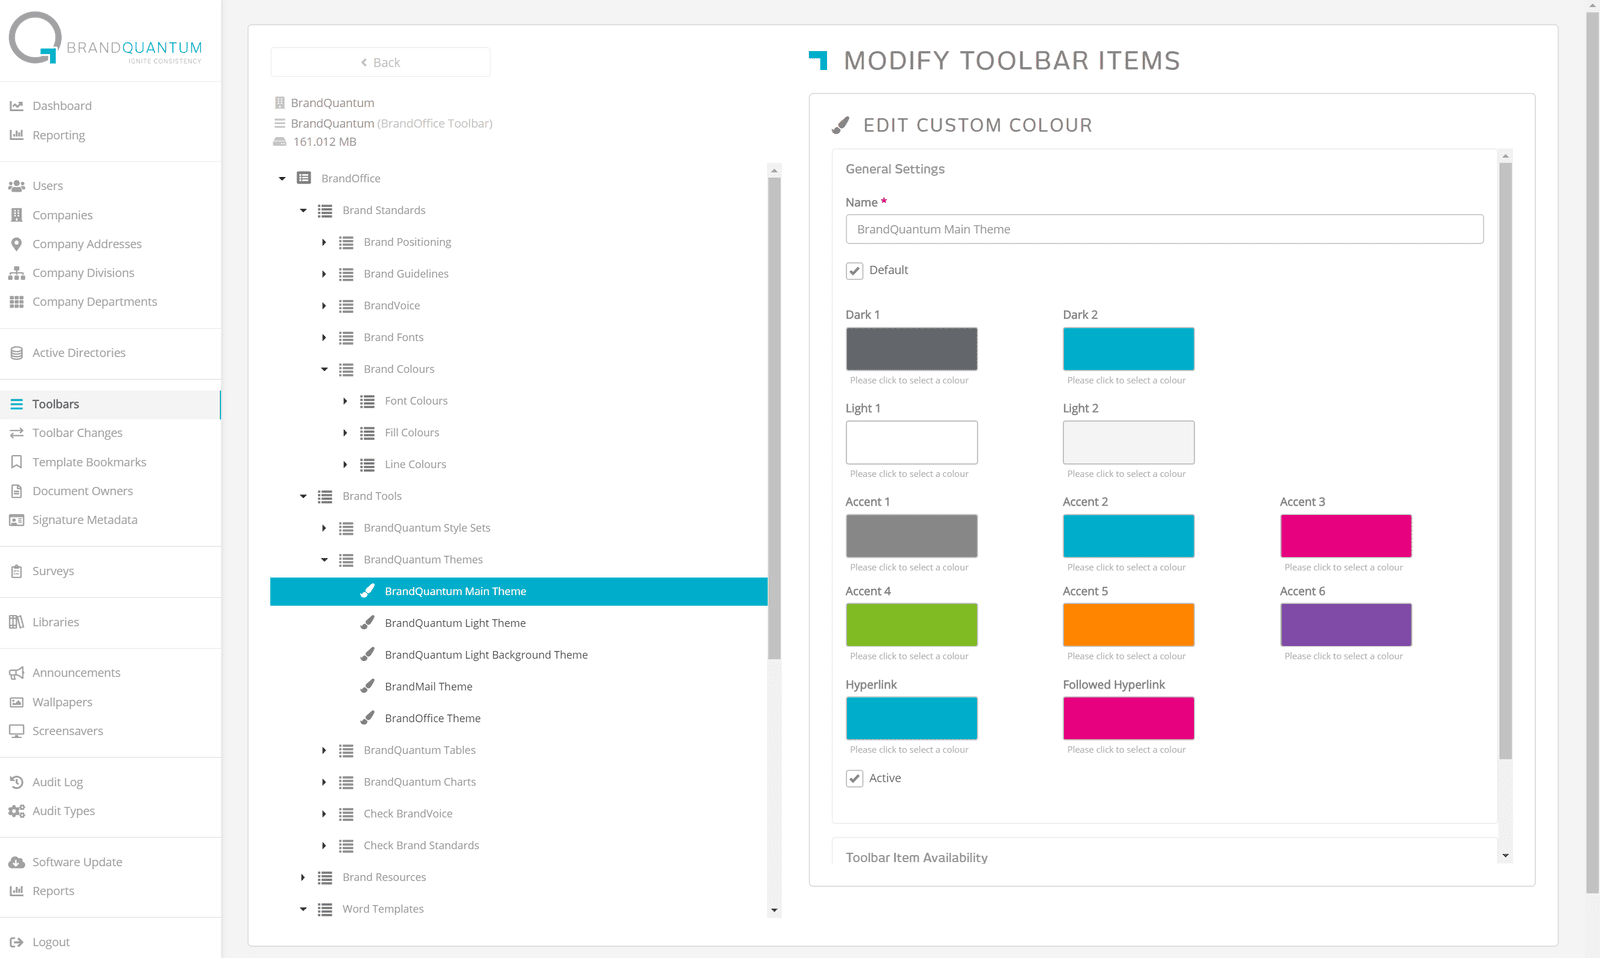Screen dimensions: 1600x958
Task: Uncheck the Default checkbox
Action: pyautogui.click(x=854, y=271)
